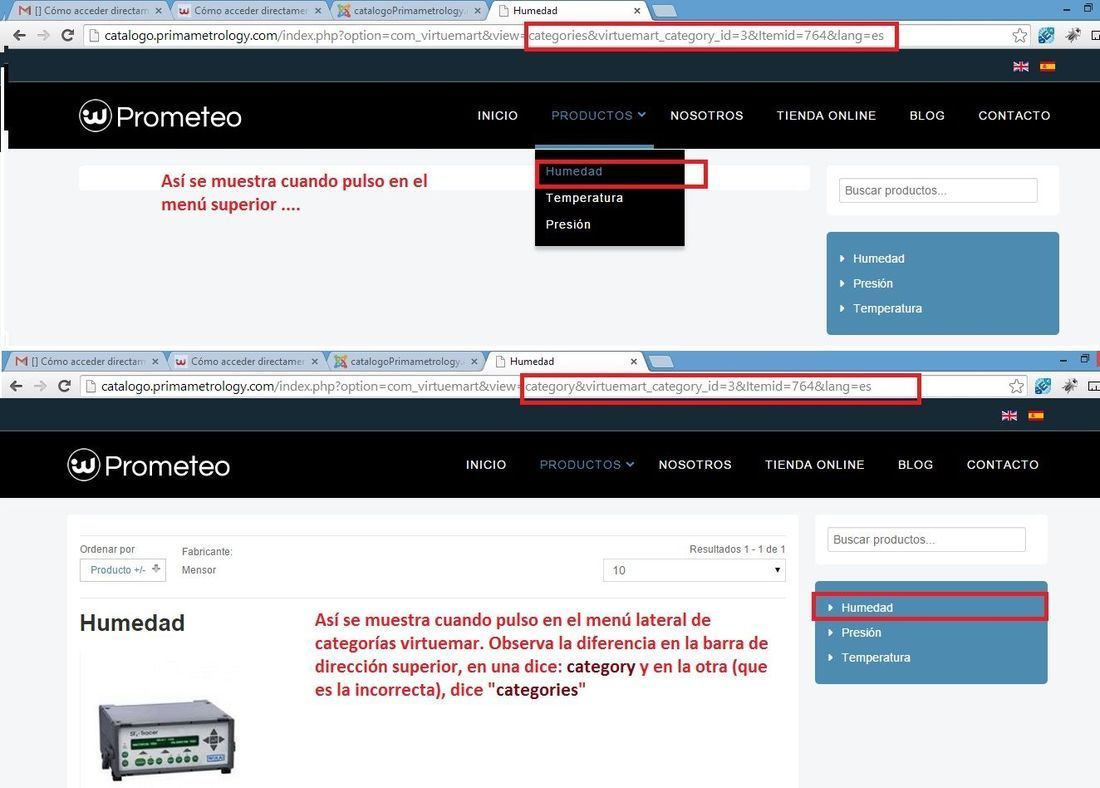Viewport: 1100px width, 788px height.
Task: Switch to second 'Cómo acceder' tab, lower browser
Action: pyautogui.click(x=246, y=361)
